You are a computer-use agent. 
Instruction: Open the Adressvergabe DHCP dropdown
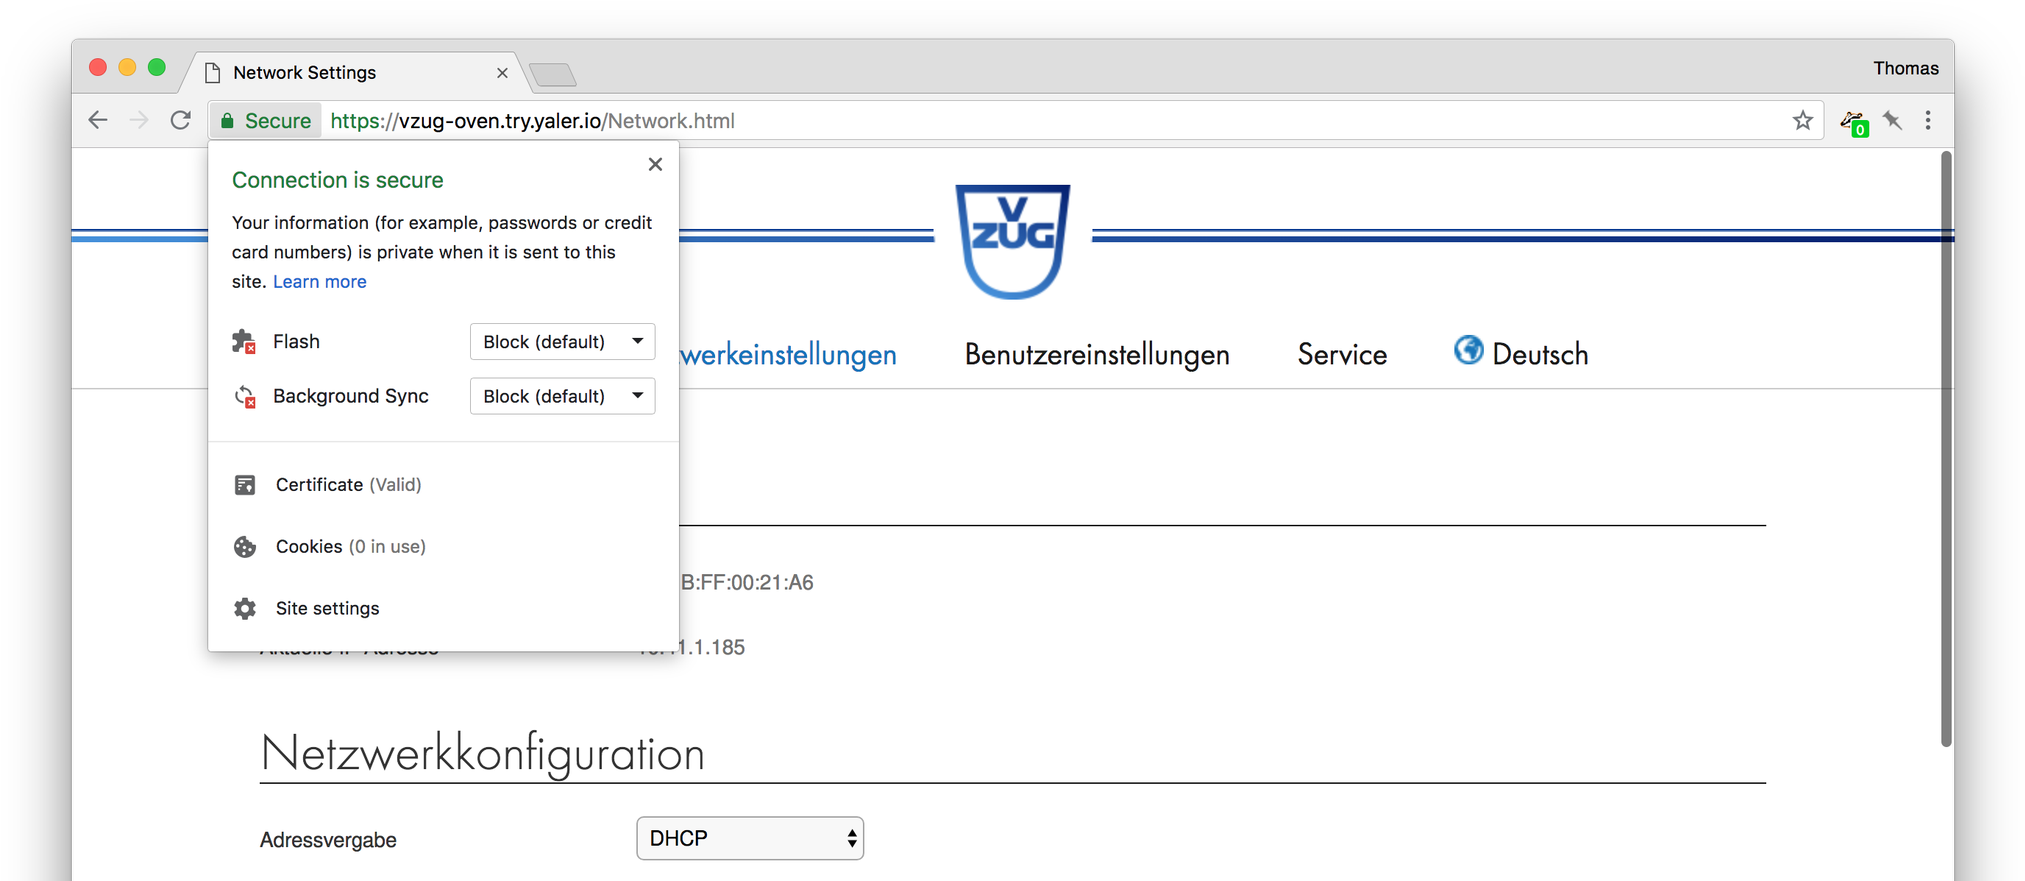click(750, 838)
